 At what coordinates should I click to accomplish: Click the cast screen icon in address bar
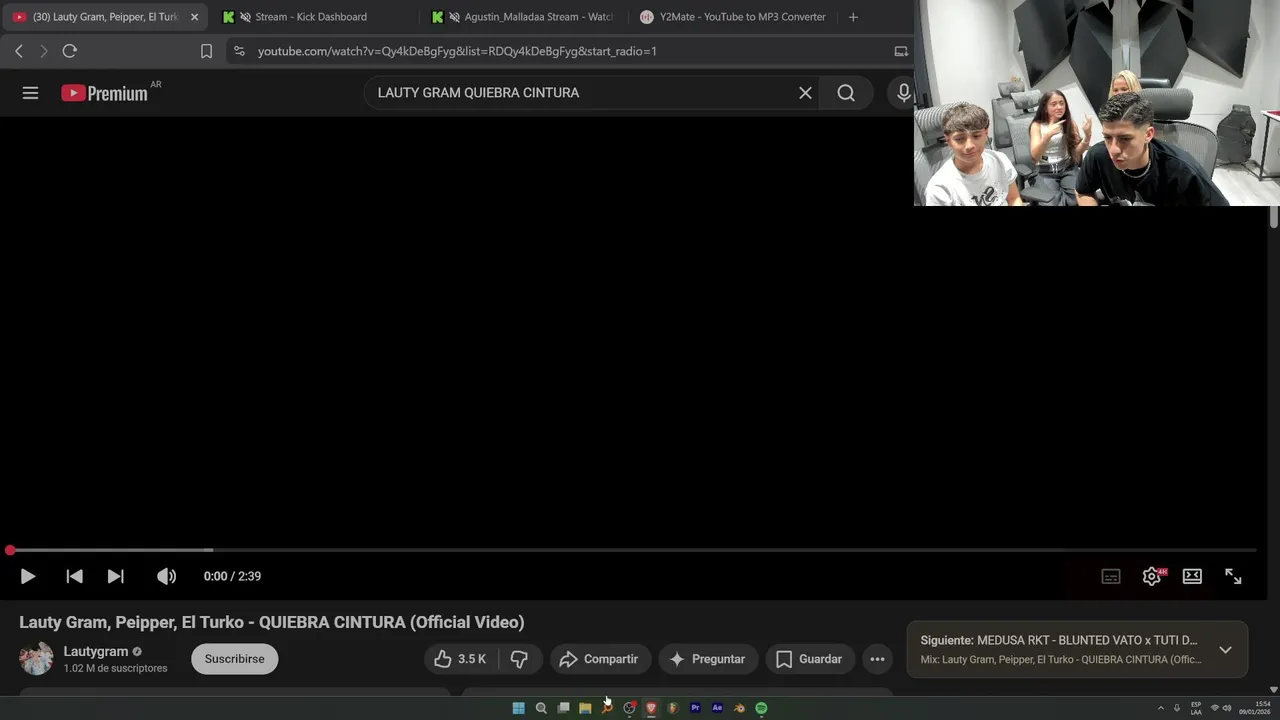901,51
